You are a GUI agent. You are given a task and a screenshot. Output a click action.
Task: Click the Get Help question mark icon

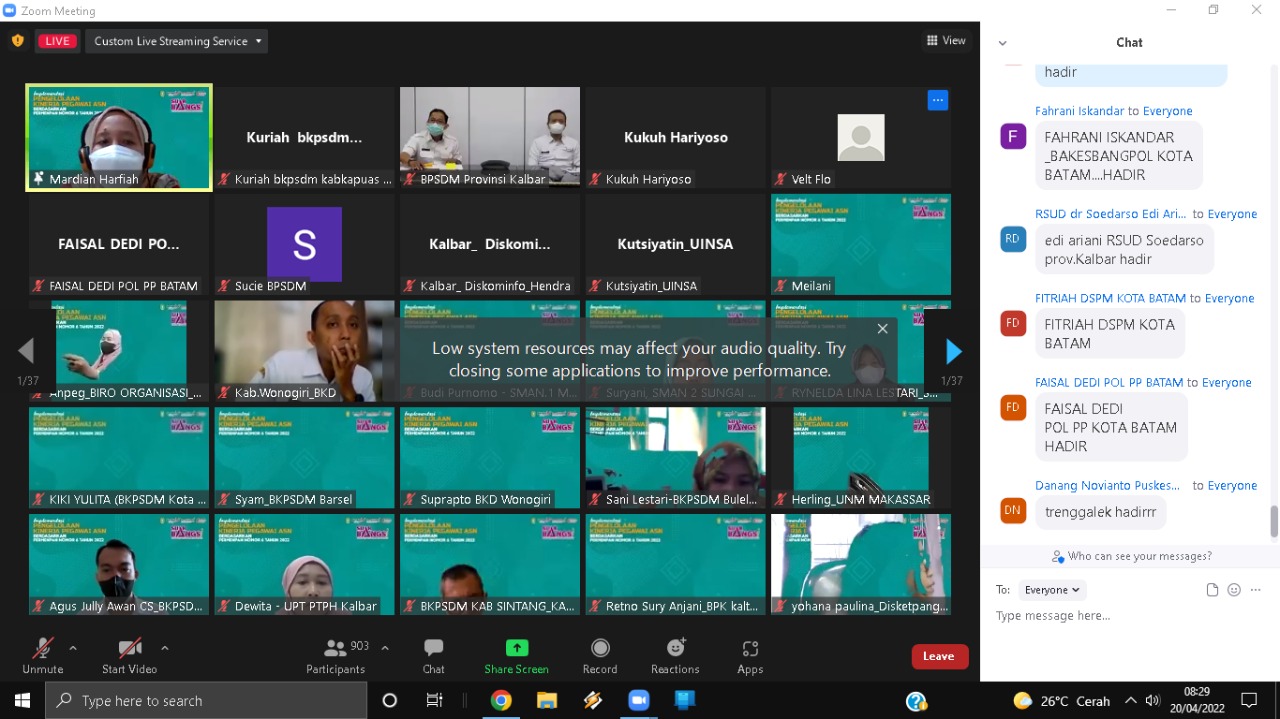(916, 701)
